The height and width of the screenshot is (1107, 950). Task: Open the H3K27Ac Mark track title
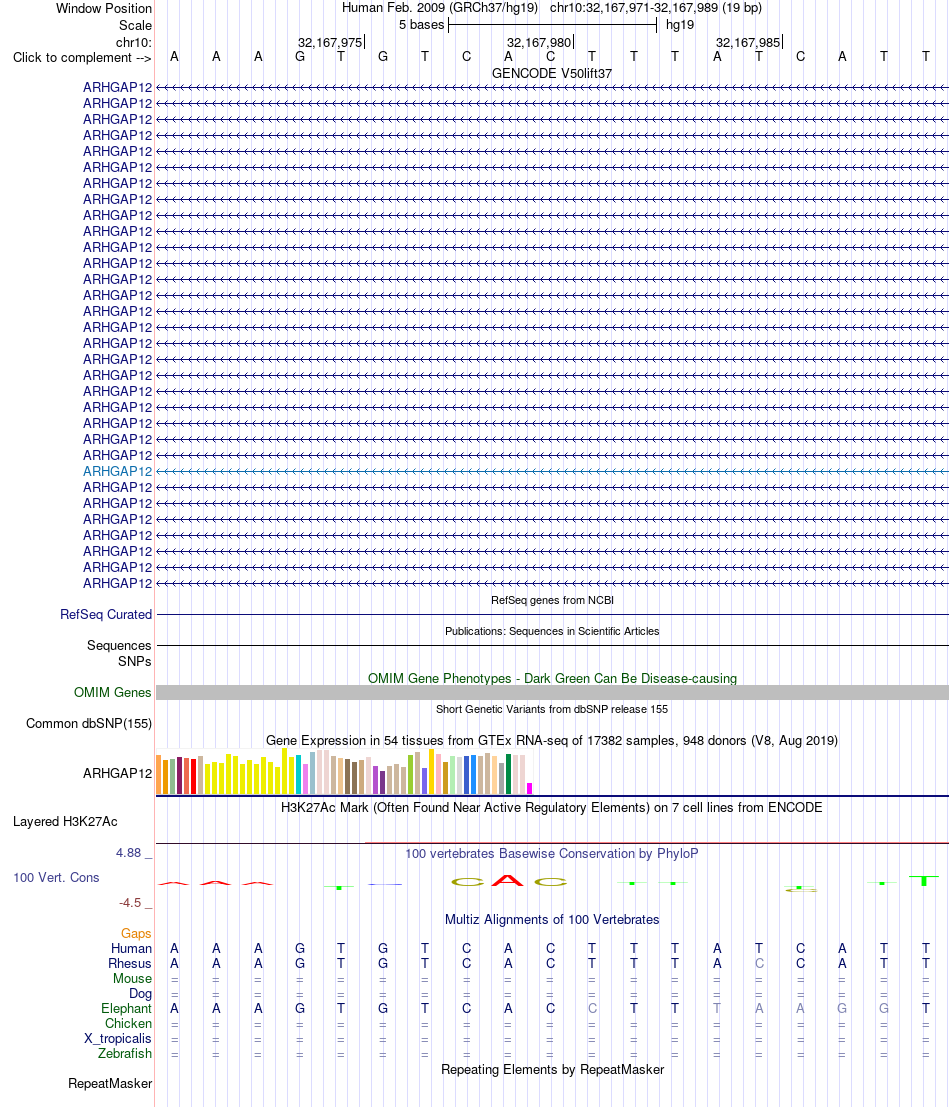552,808
